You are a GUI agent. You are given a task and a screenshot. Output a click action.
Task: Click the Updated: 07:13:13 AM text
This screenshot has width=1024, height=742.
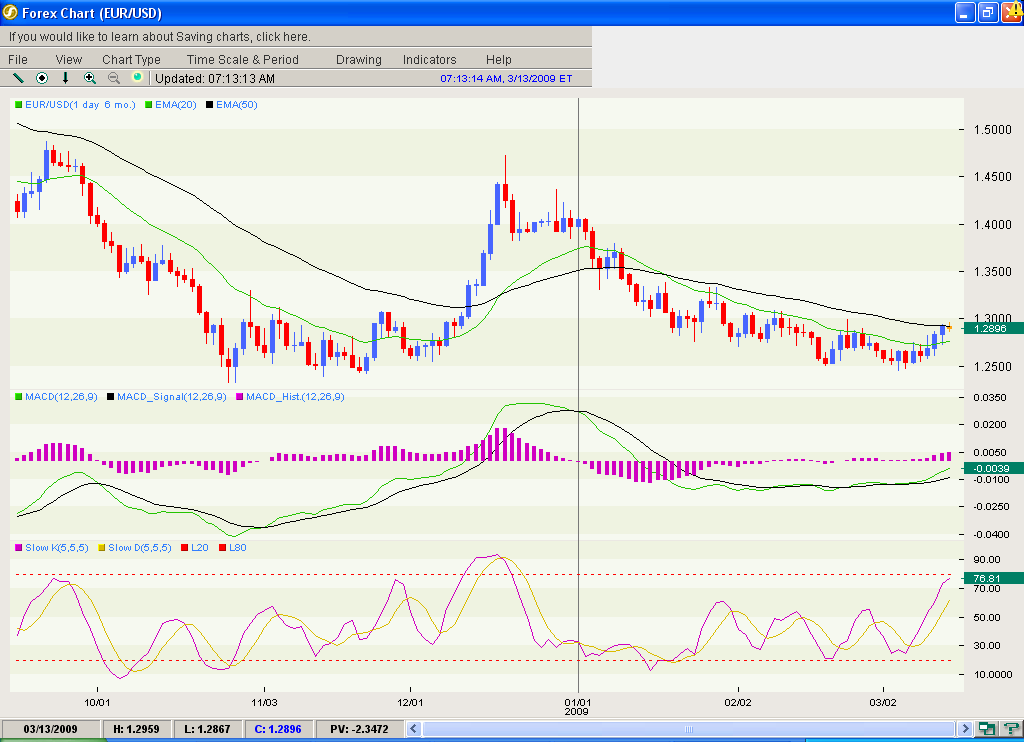coord(215,78)
